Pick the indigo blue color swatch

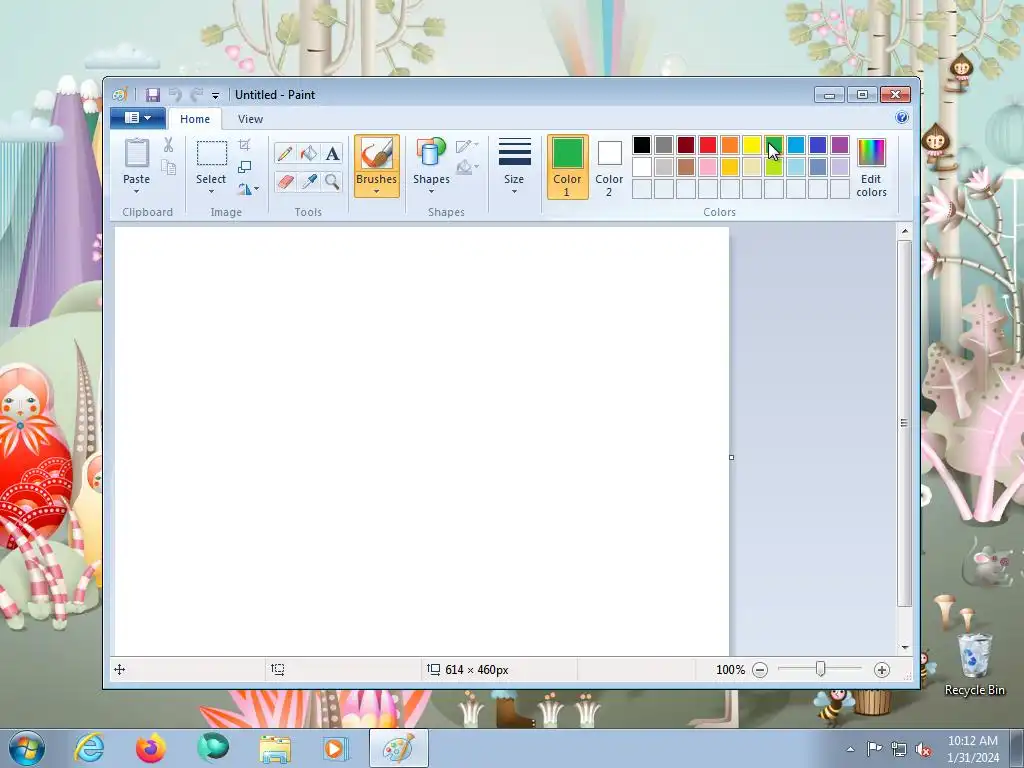[x=818, y=144]
